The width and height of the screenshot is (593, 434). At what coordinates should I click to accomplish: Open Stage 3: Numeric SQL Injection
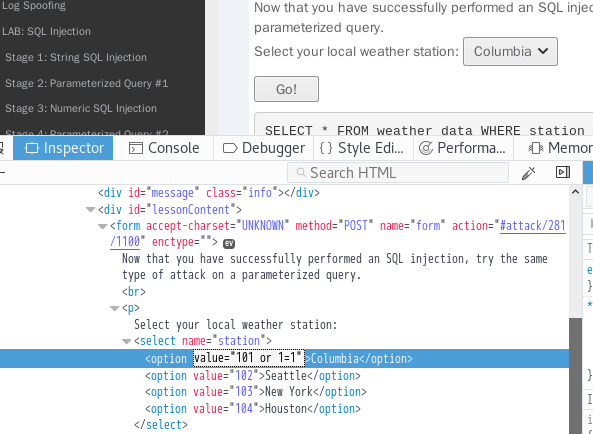[81, 108]
